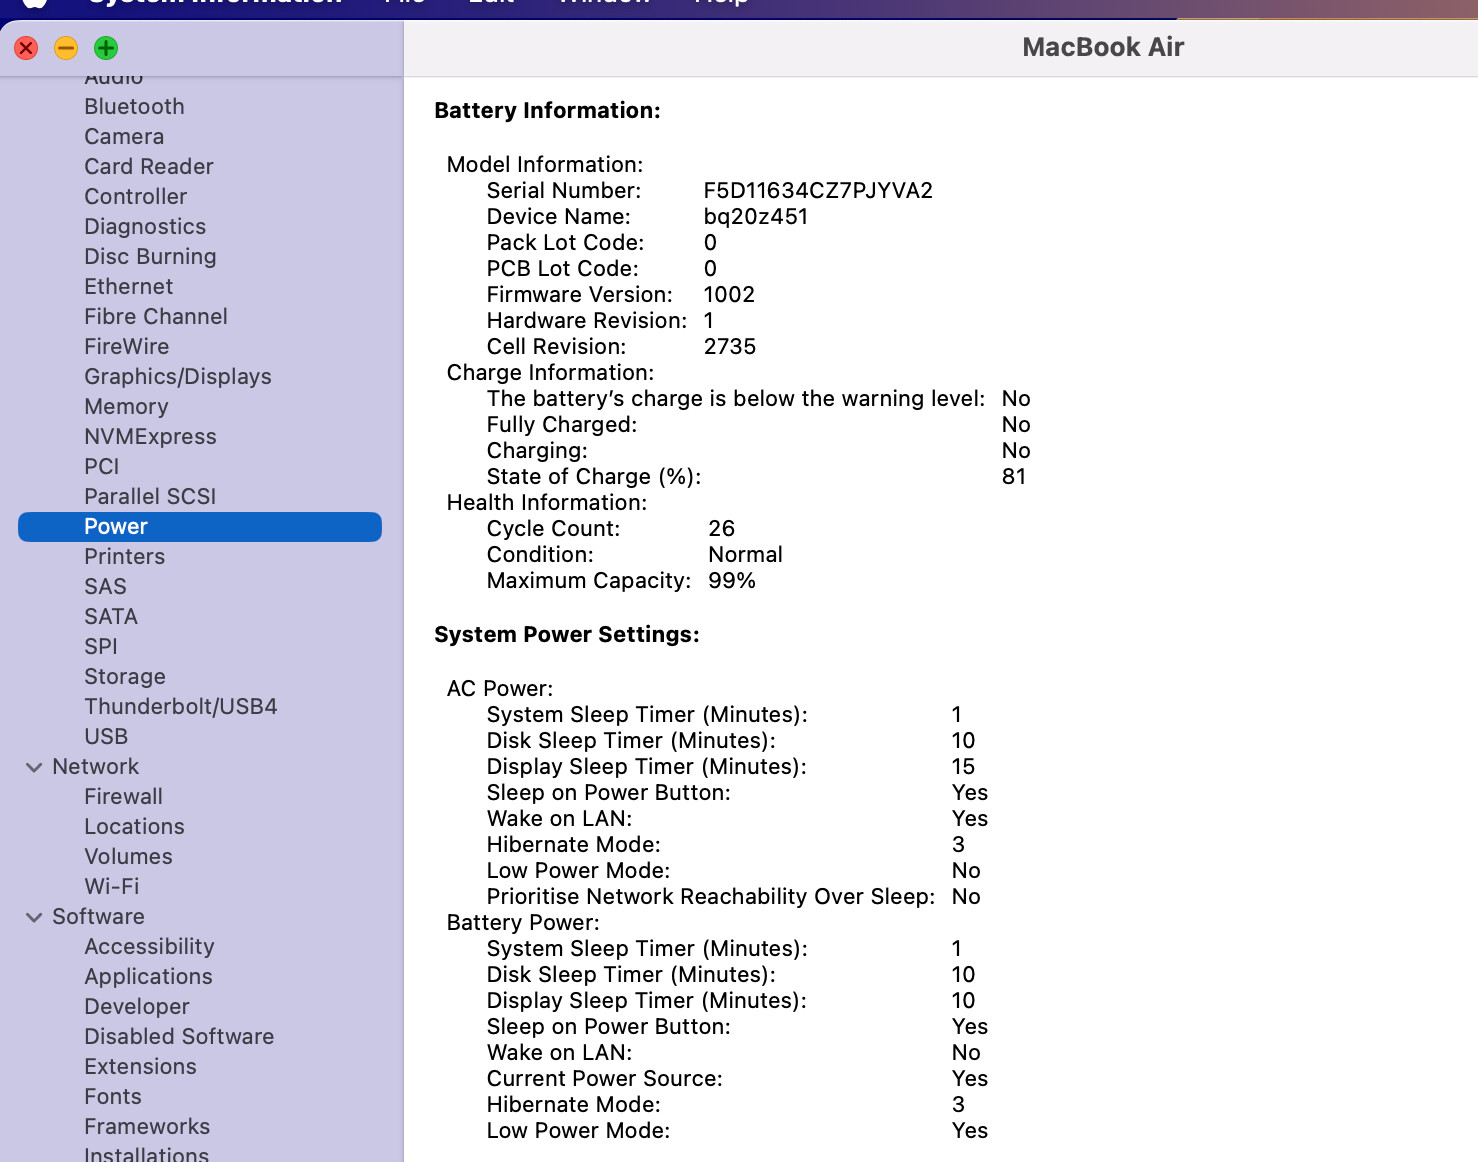Select Thunderbolt/USB4 in the list

coord(180,707)
